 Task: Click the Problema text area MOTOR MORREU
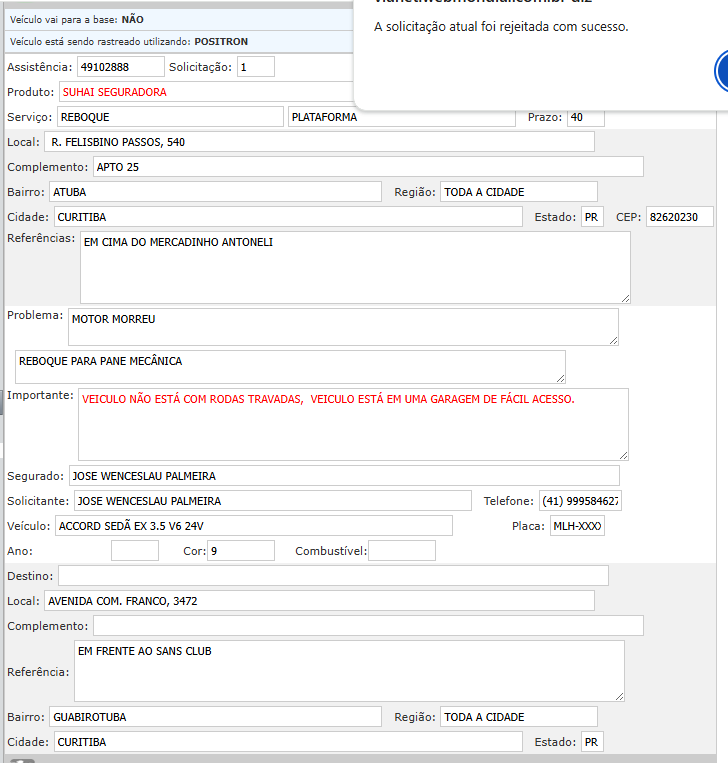click(x=343, y=327)
